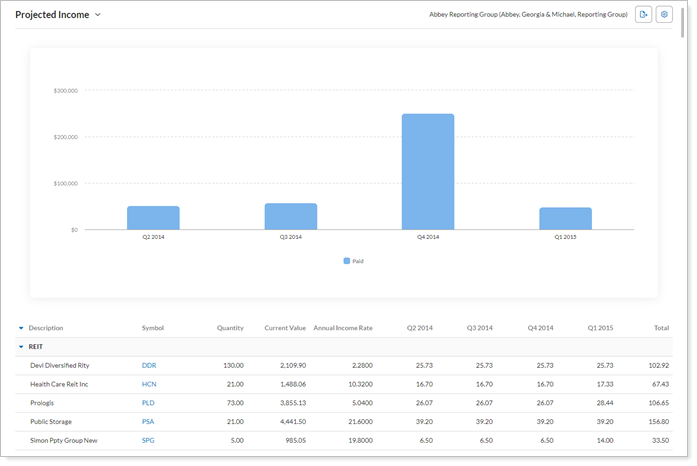Open the HCN symbol link
The height and width of the screenshot is (466, 697).
tap(149, 384)
